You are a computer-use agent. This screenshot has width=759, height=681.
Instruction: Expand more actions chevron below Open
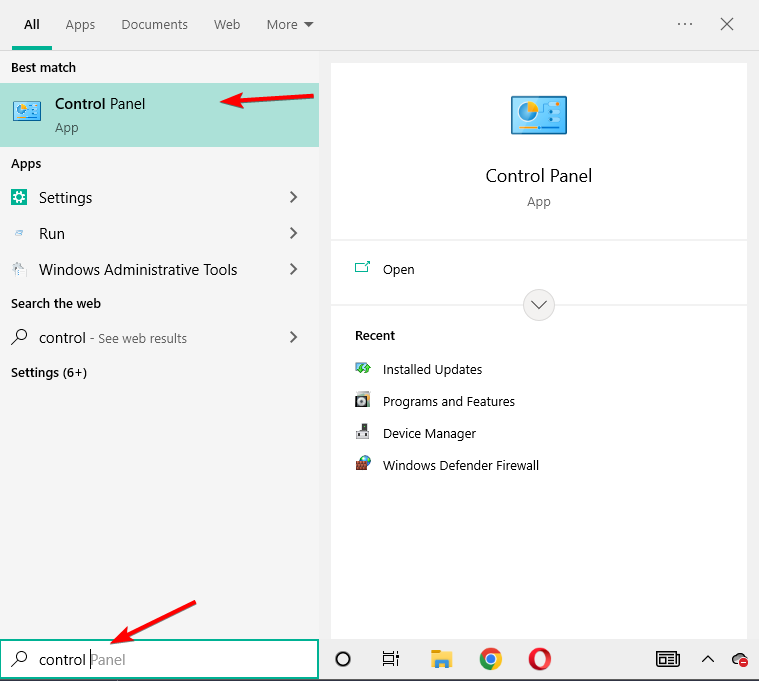click(x=539, y=305)
